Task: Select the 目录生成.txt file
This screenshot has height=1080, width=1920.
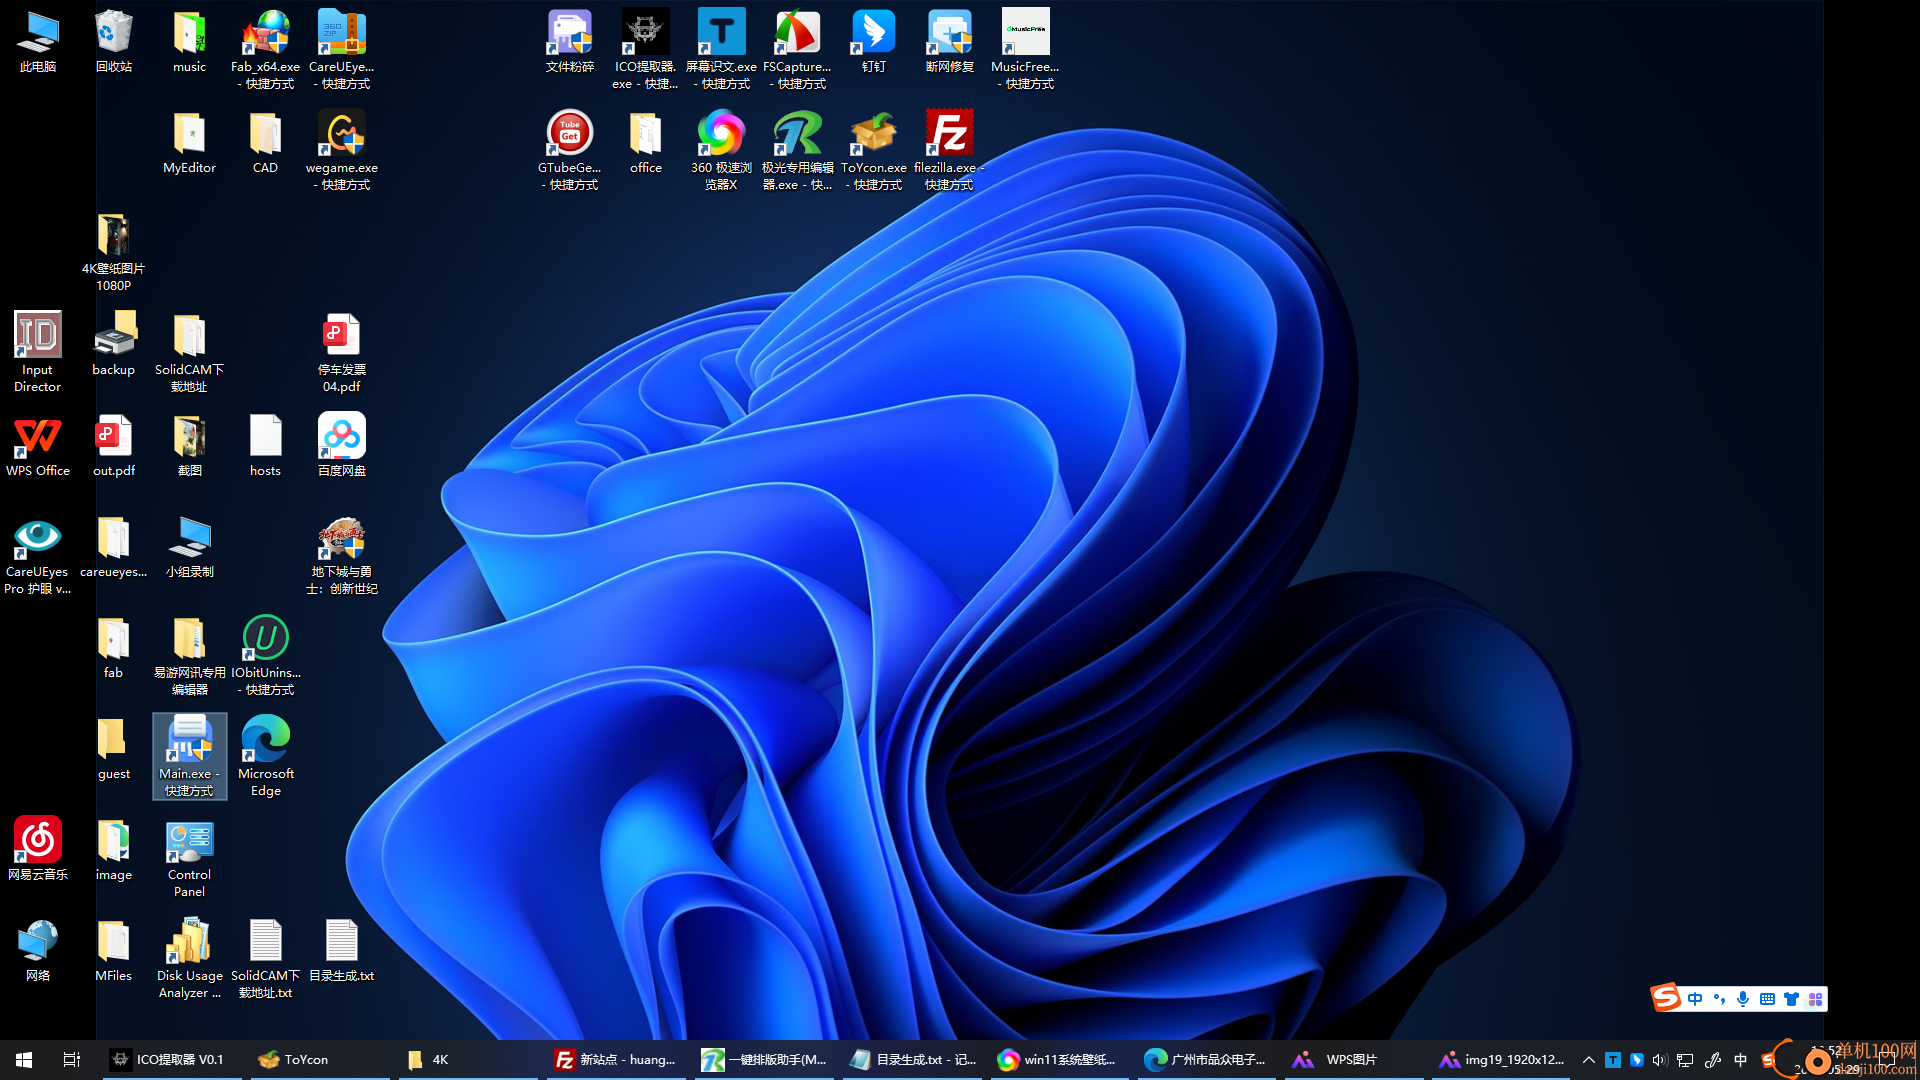Action: [x=342, y=951]
